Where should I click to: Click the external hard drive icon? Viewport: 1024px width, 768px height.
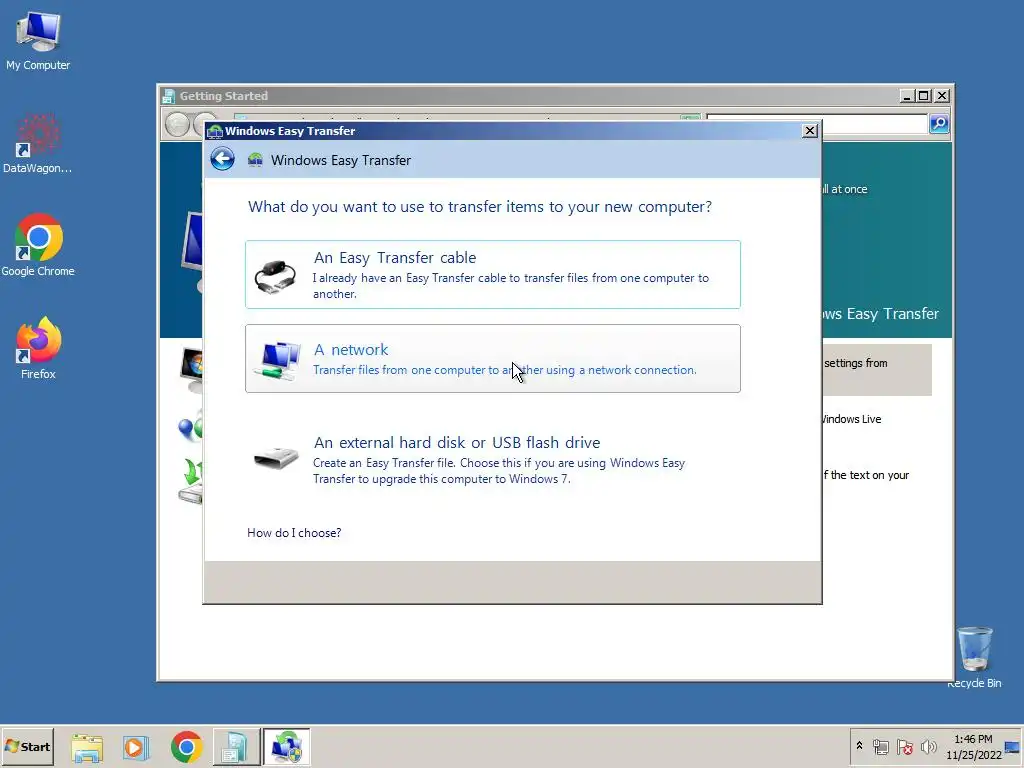(x=276, y=457)
